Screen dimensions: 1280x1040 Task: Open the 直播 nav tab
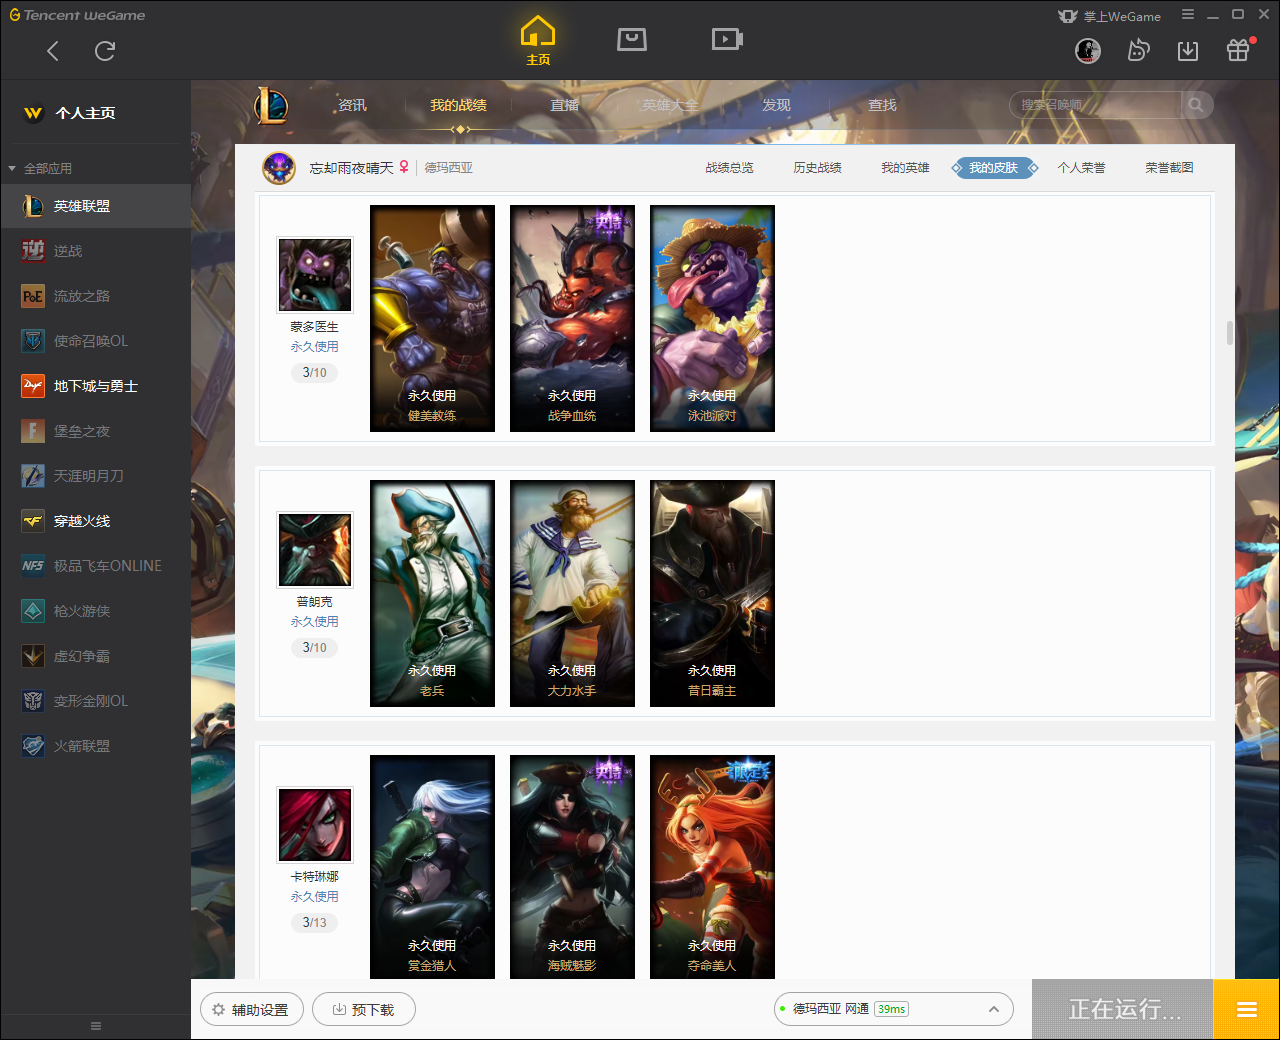[x=564, y=105]
